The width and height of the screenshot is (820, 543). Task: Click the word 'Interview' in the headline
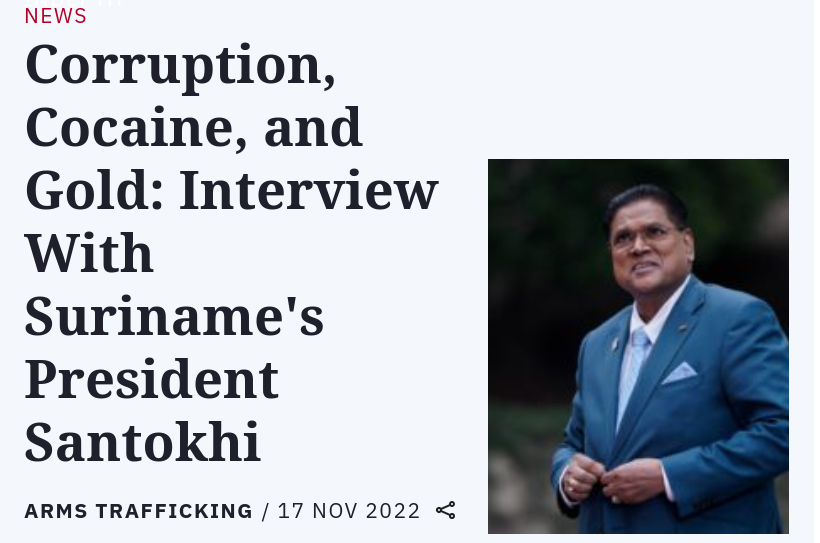point(309,191)
